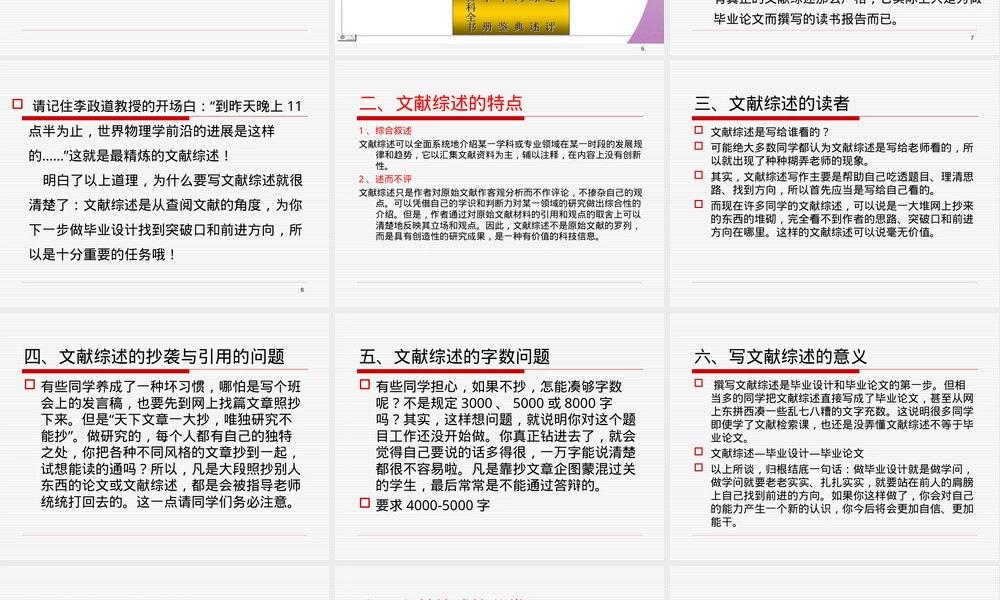Screen dimensions: 1000x600
Task: Click the red square bullet before '要求 4000-5000 字'
Action: tap(364, 503)
